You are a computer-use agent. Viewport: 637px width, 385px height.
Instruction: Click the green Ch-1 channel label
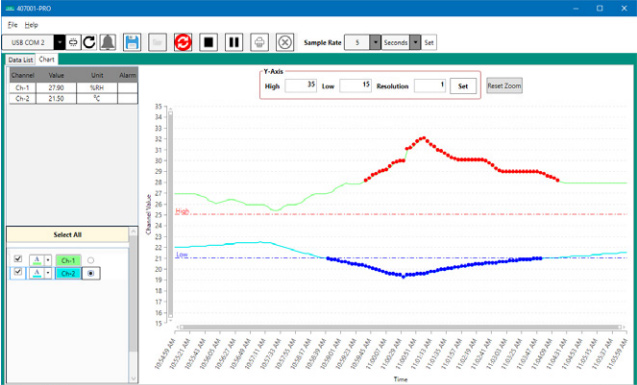pyautogui.click(x=68, y=260)
